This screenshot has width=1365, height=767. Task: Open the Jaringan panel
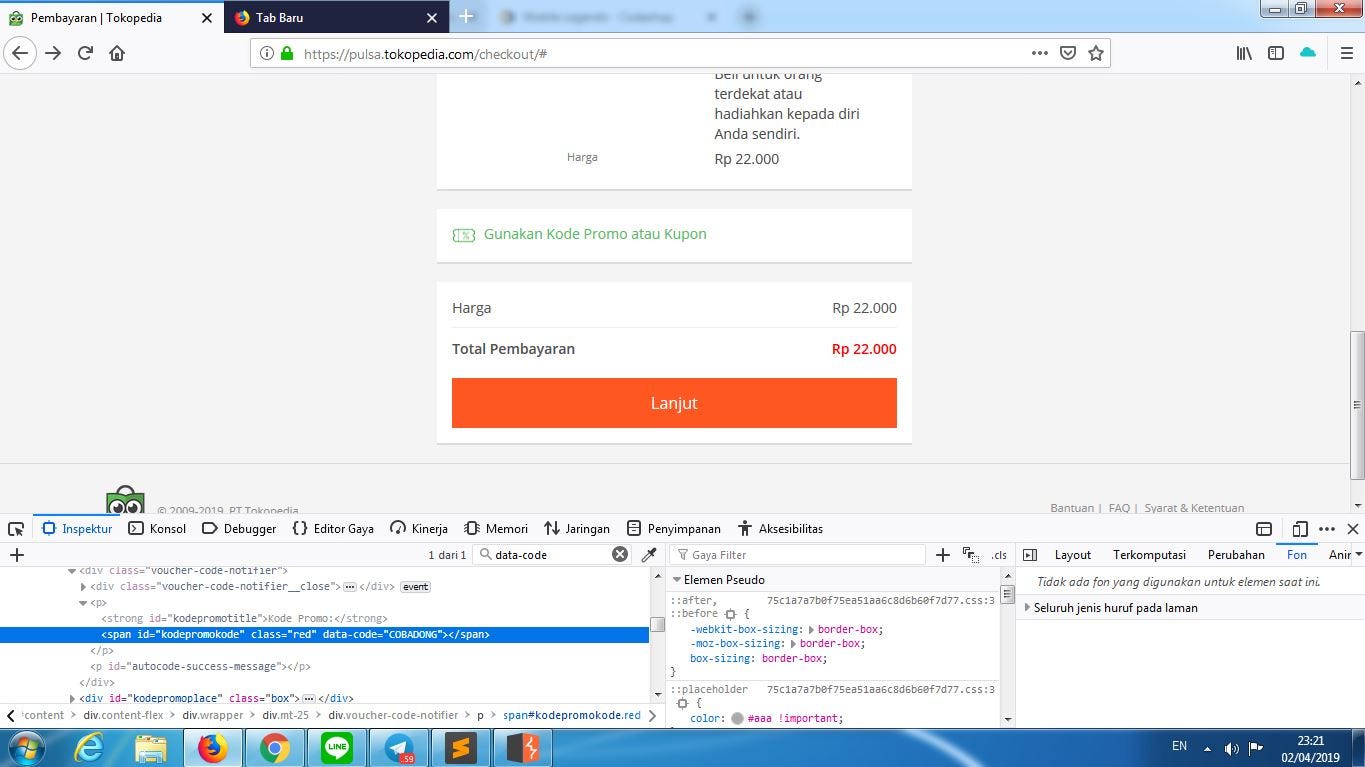click(577, 529)
